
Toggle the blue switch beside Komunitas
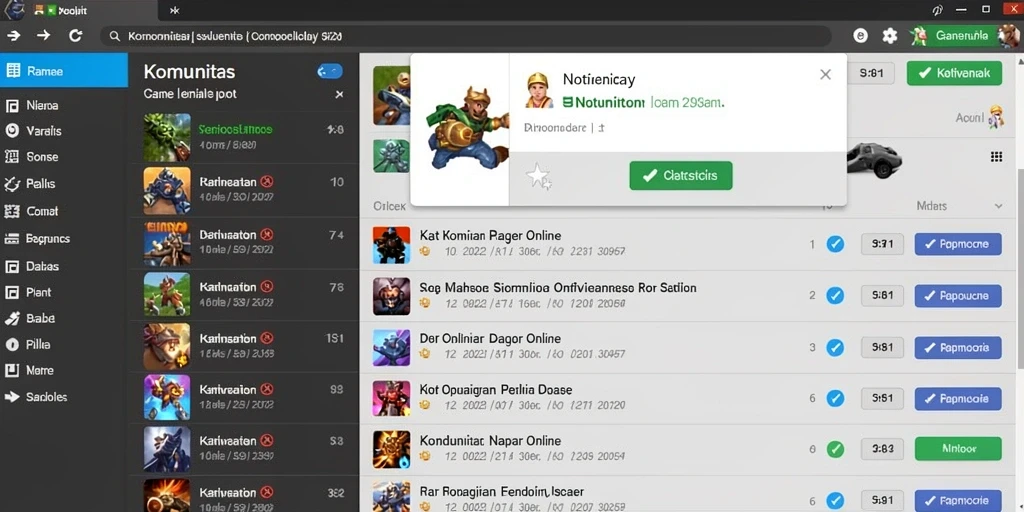click(330, 72)
